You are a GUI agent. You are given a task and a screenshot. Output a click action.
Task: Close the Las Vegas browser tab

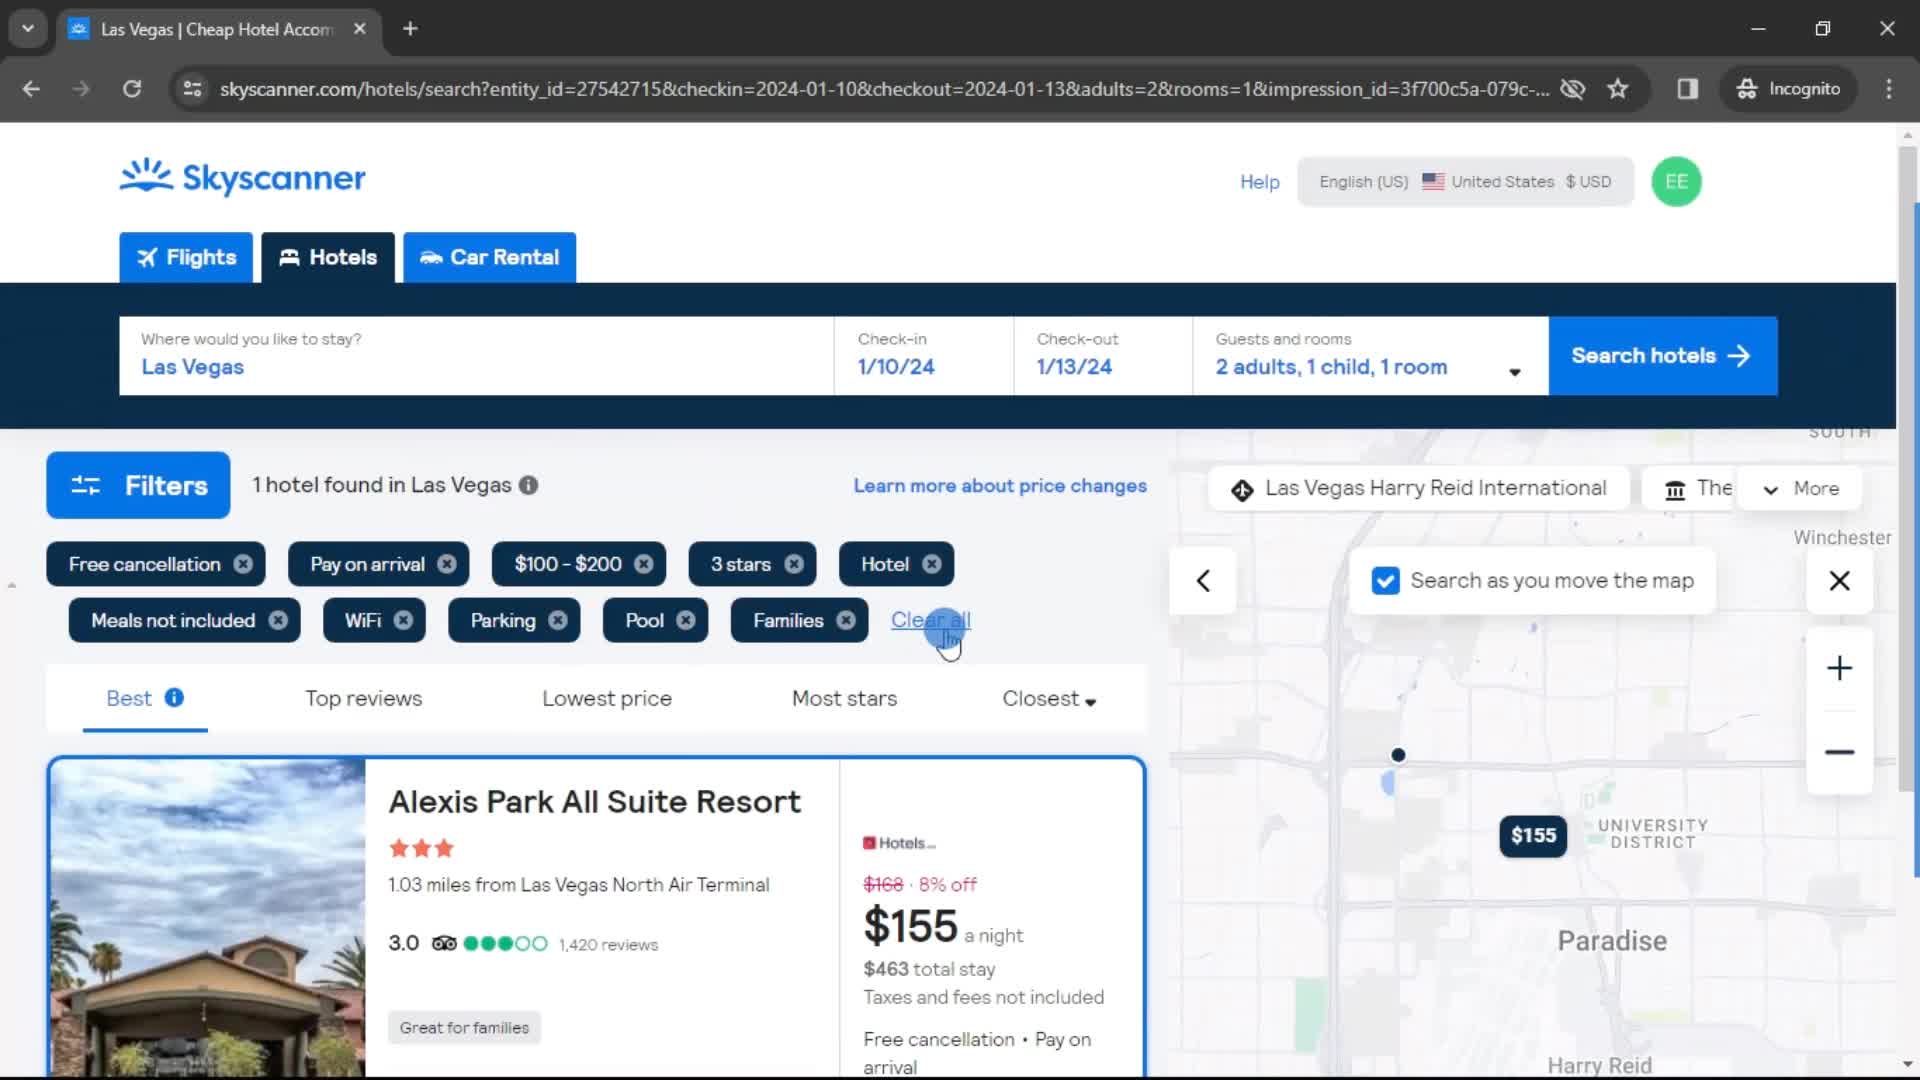[x=360, y=29]
